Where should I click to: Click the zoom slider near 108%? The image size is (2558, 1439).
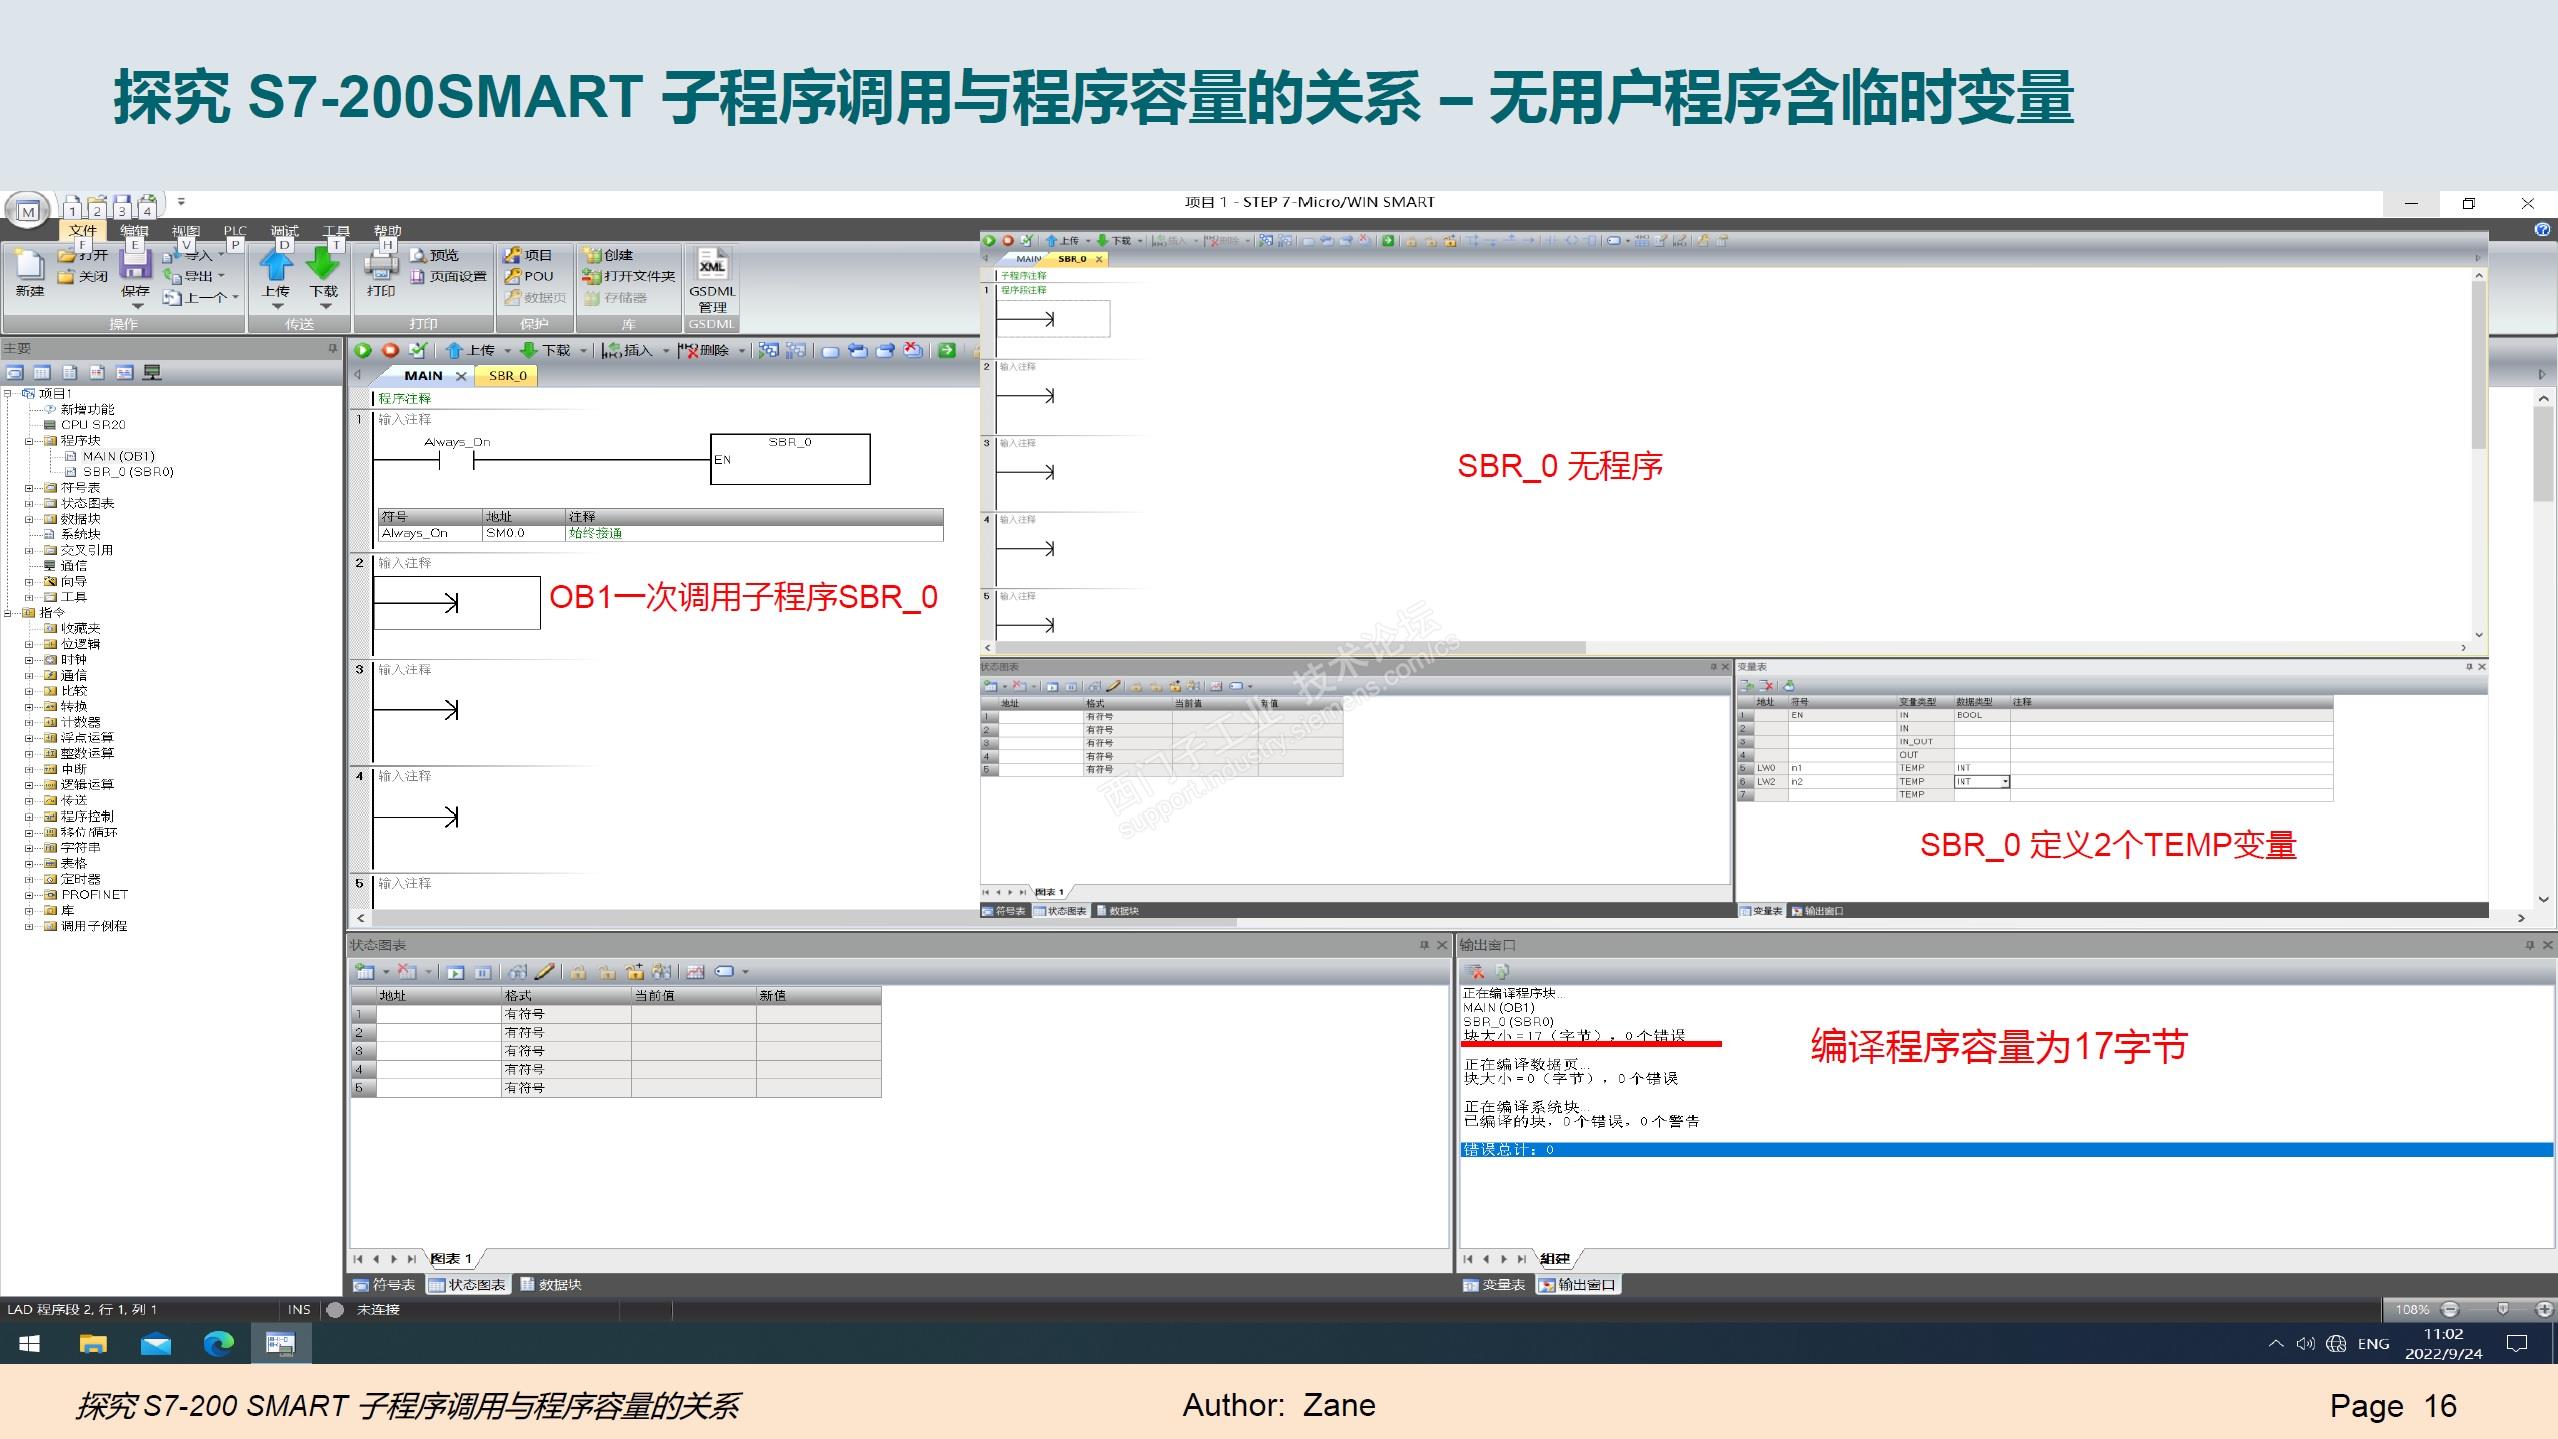click(x=2503, y=1309)
